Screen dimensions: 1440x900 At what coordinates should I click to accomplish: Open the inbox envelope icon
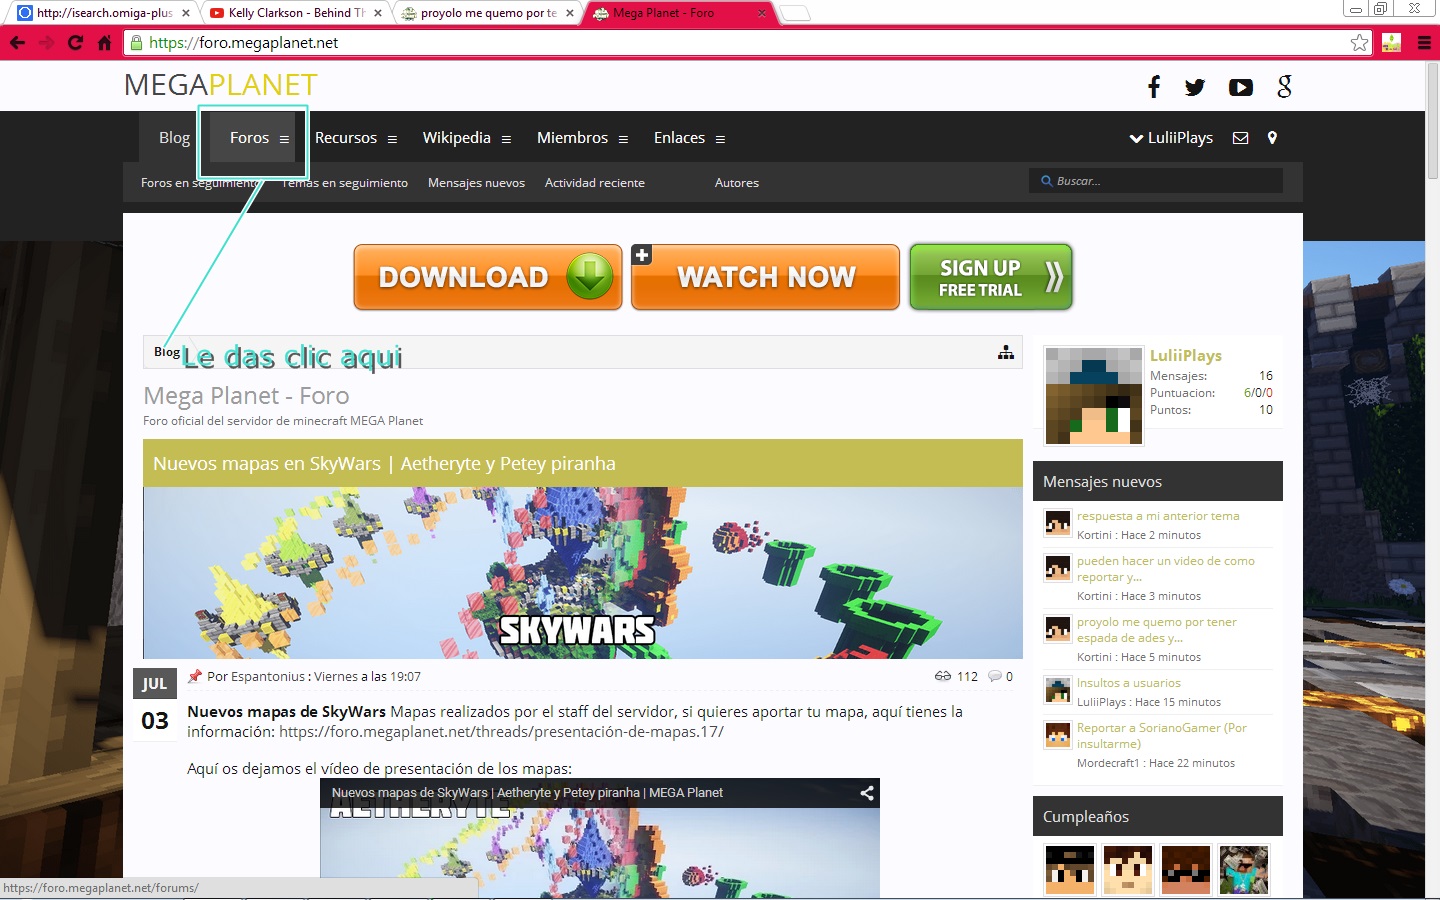coord(1241,138)
